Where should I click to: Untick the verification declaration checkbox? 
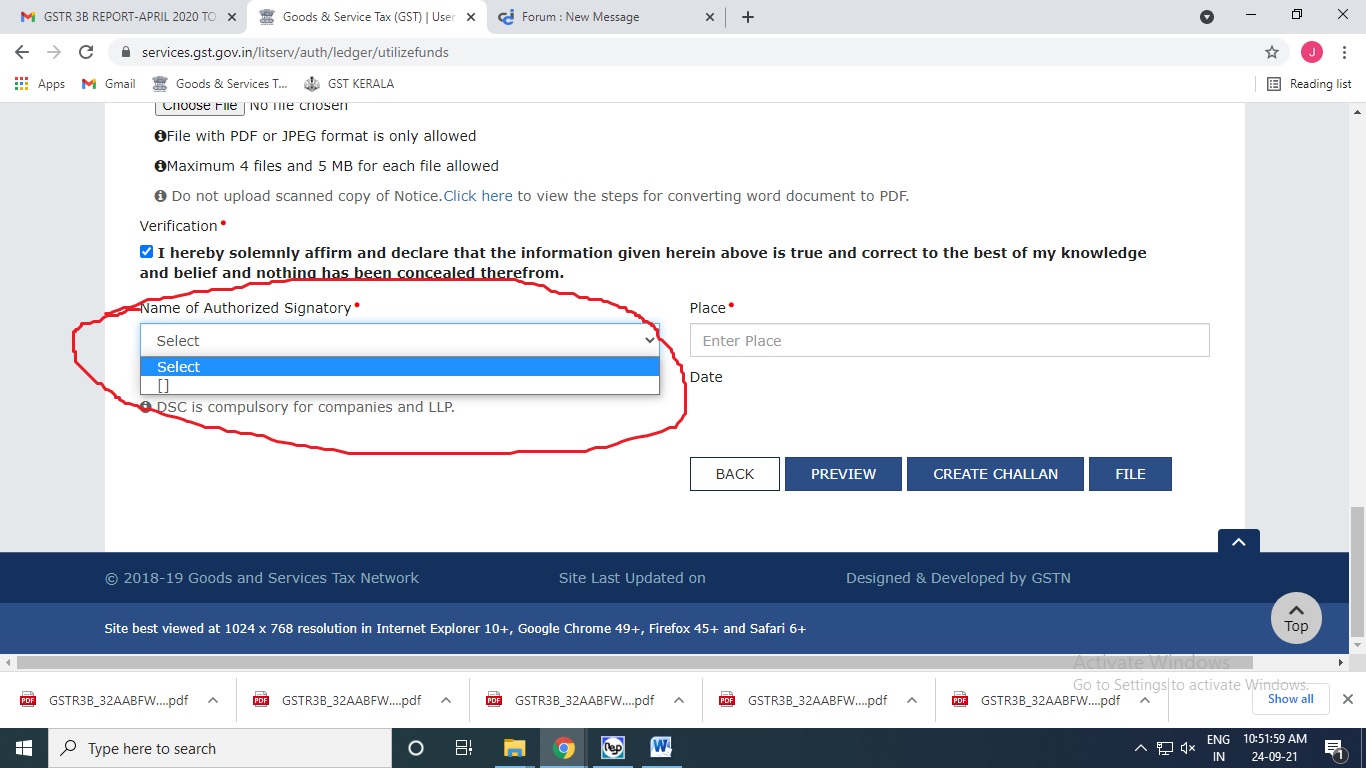(x=147, y=252)
